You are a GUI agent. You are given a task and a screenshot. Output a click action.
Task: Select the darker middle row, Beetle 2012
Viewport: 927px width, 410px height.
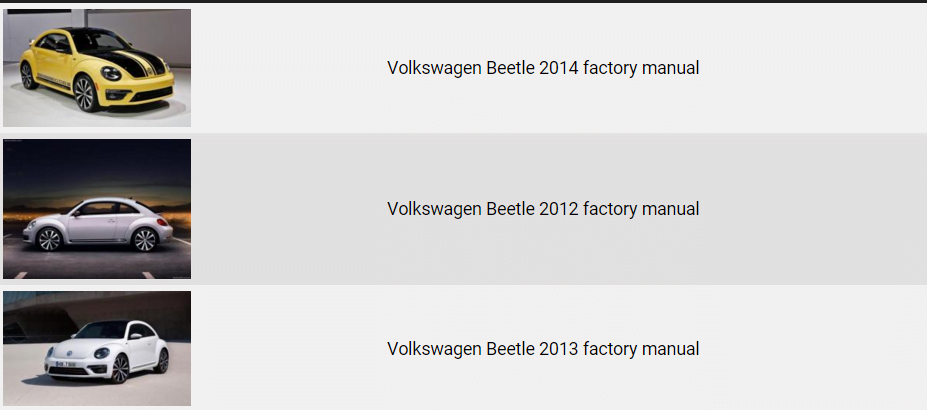(x=800, y=209)
